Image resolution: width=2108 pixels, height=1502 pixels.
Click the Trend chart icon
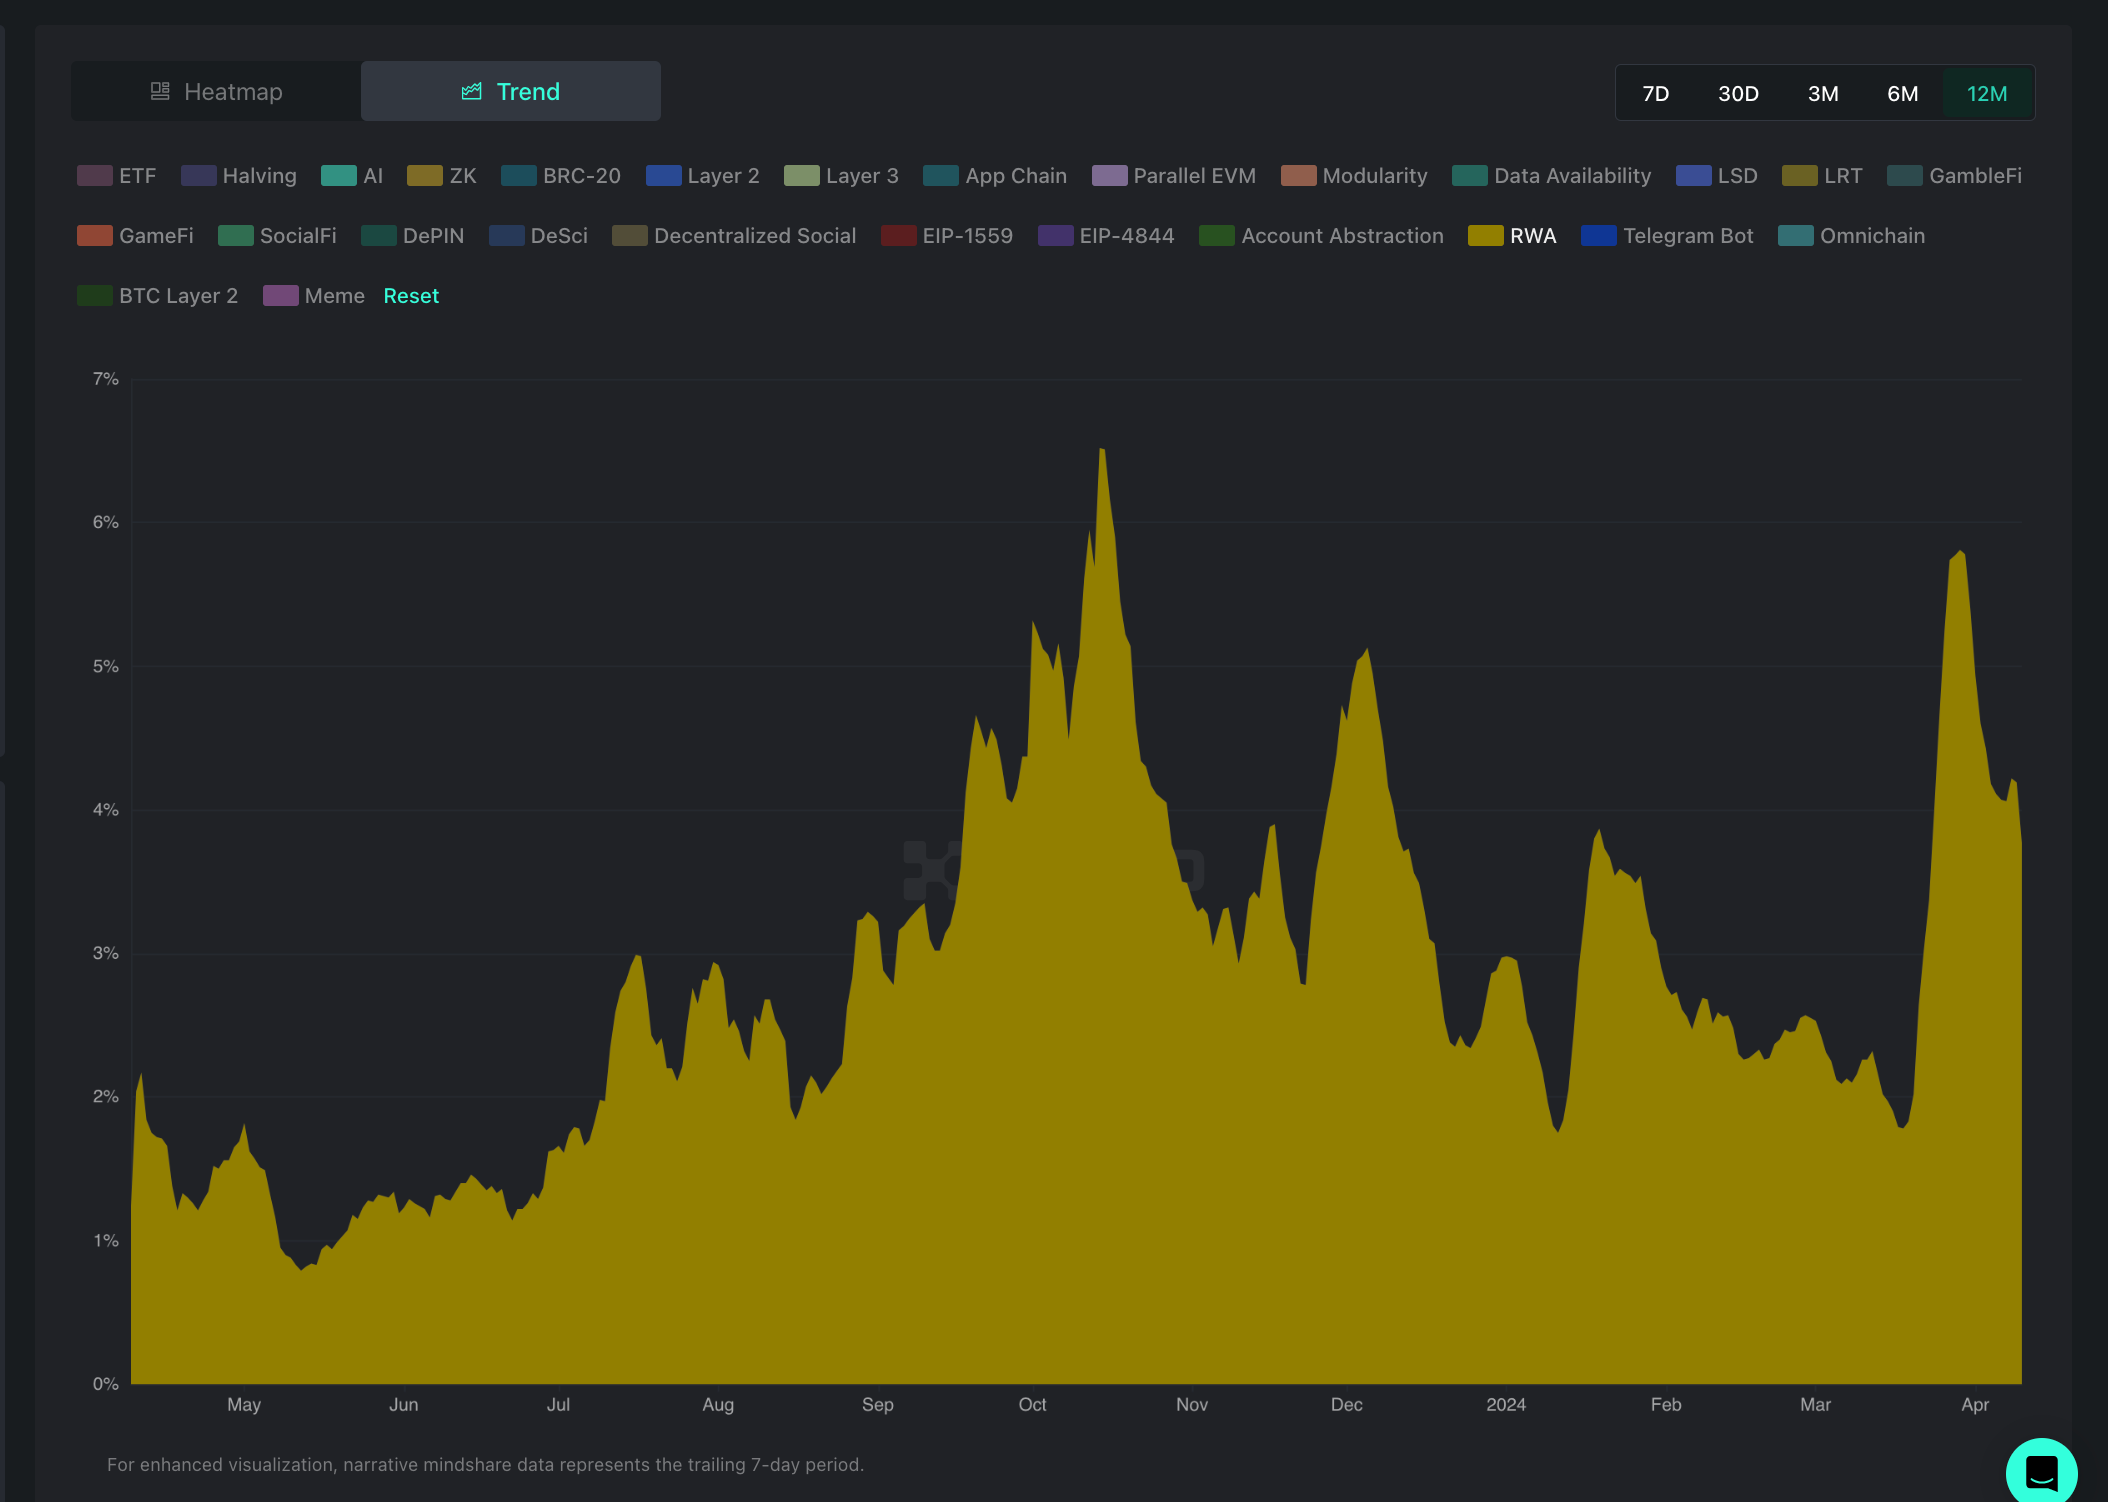[x=471, y=92]
